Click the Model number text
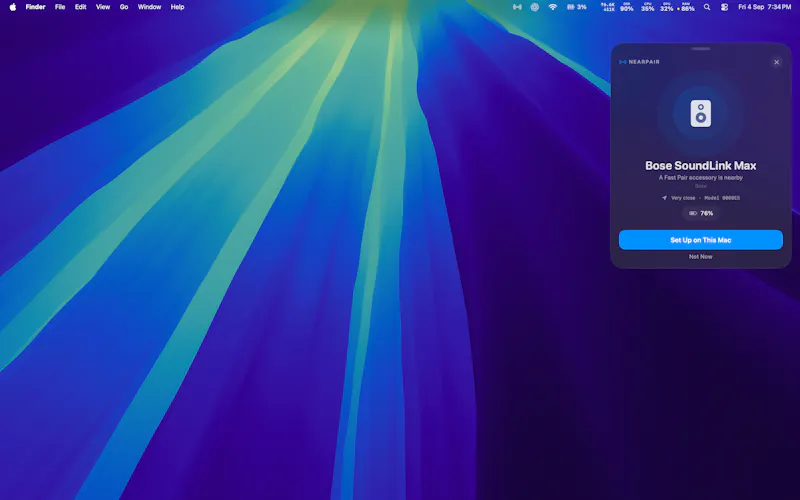Viewport: 800px width, 500px height. (x=722, y=198)
